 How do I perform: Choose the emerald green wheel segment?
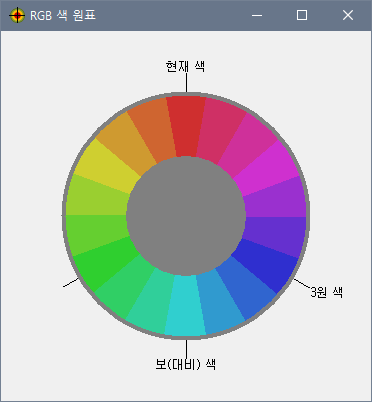tap(126, 286)
